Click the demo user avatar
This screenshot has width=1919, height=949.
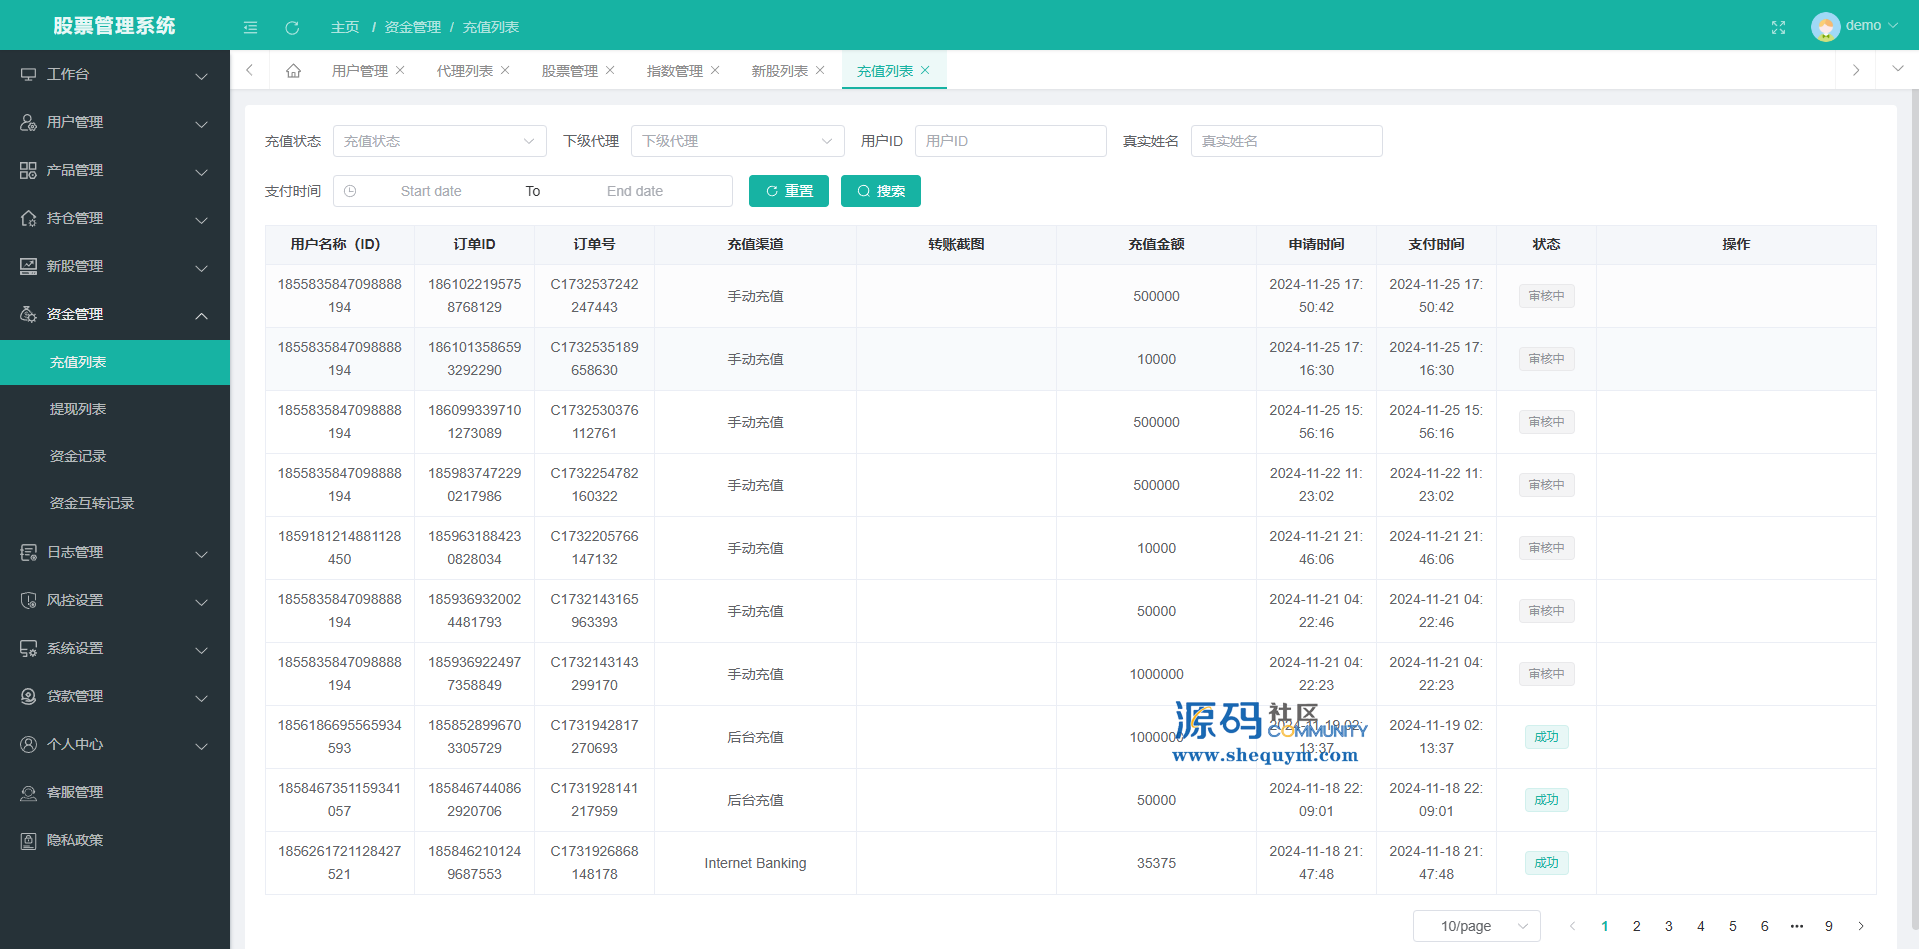1825,26
